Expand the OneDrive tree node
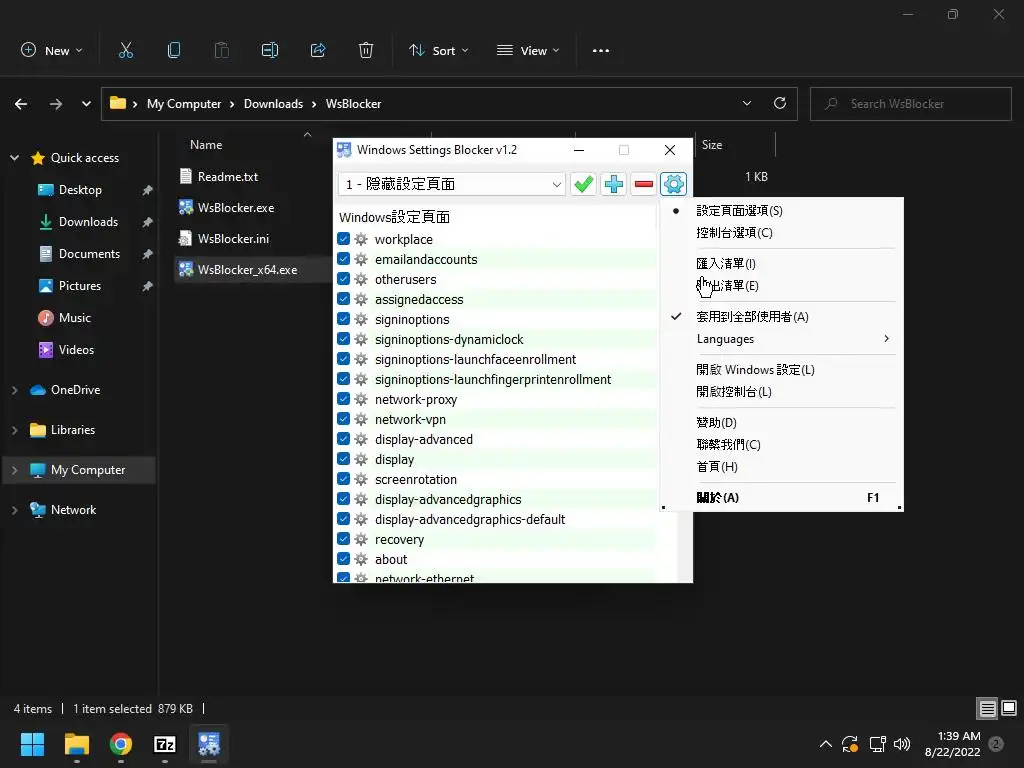Image resolution: width=1024 pixels, height=768 pixels. click(14, 390)
